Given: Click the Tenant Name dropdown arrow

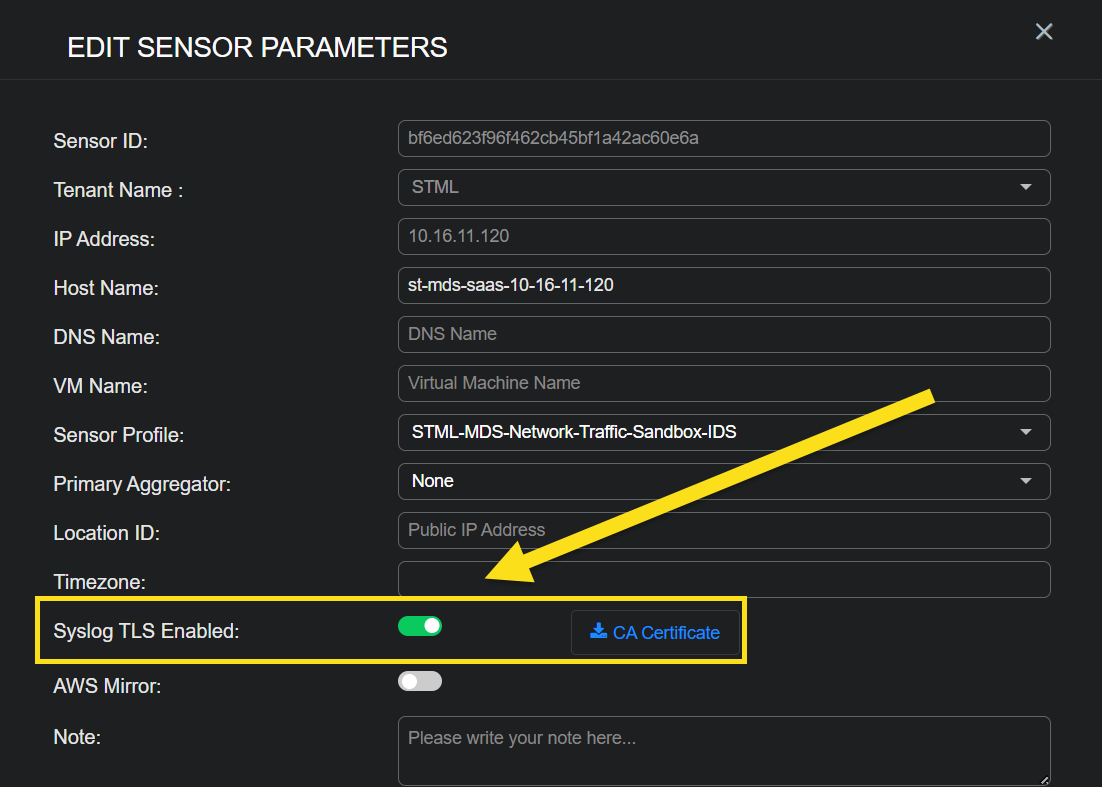Looking at the screenshot, I should coord(1026,187).
